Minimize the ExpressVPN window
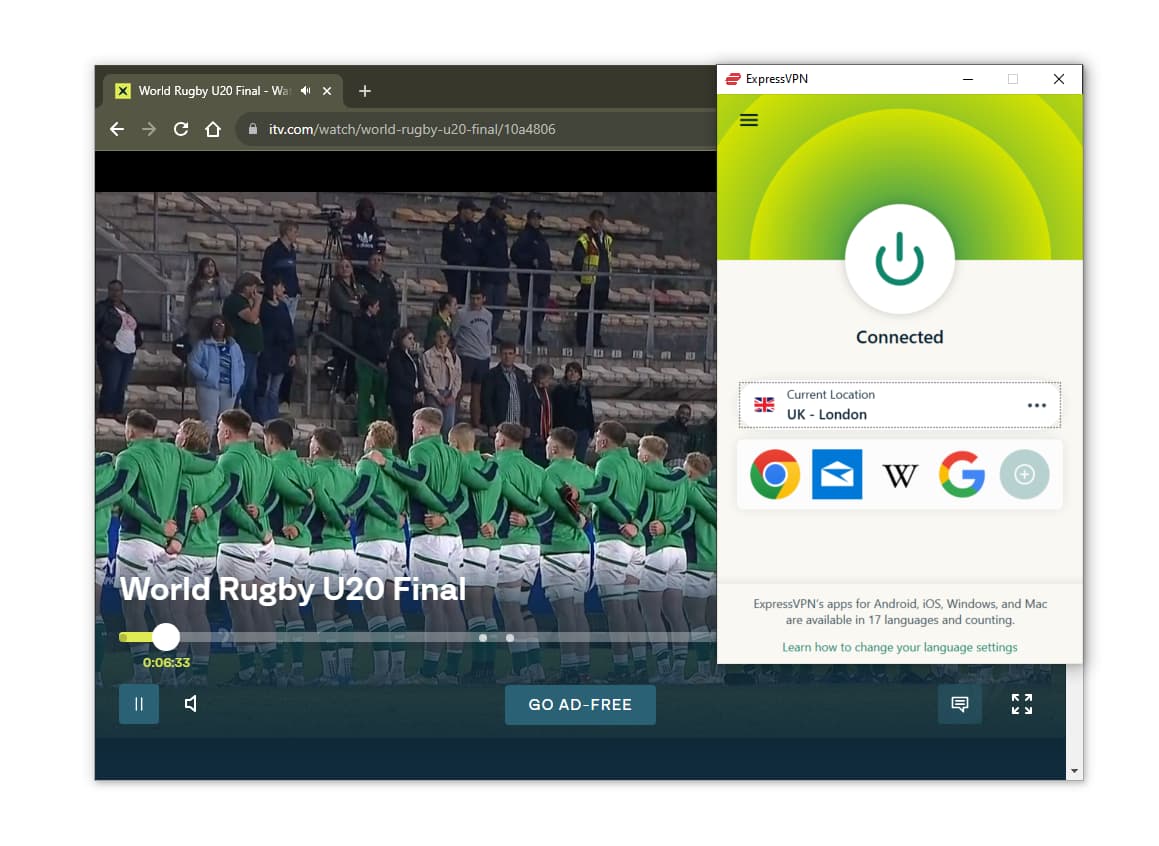This screenshot has height=846, width=1159. coord(968,79)
